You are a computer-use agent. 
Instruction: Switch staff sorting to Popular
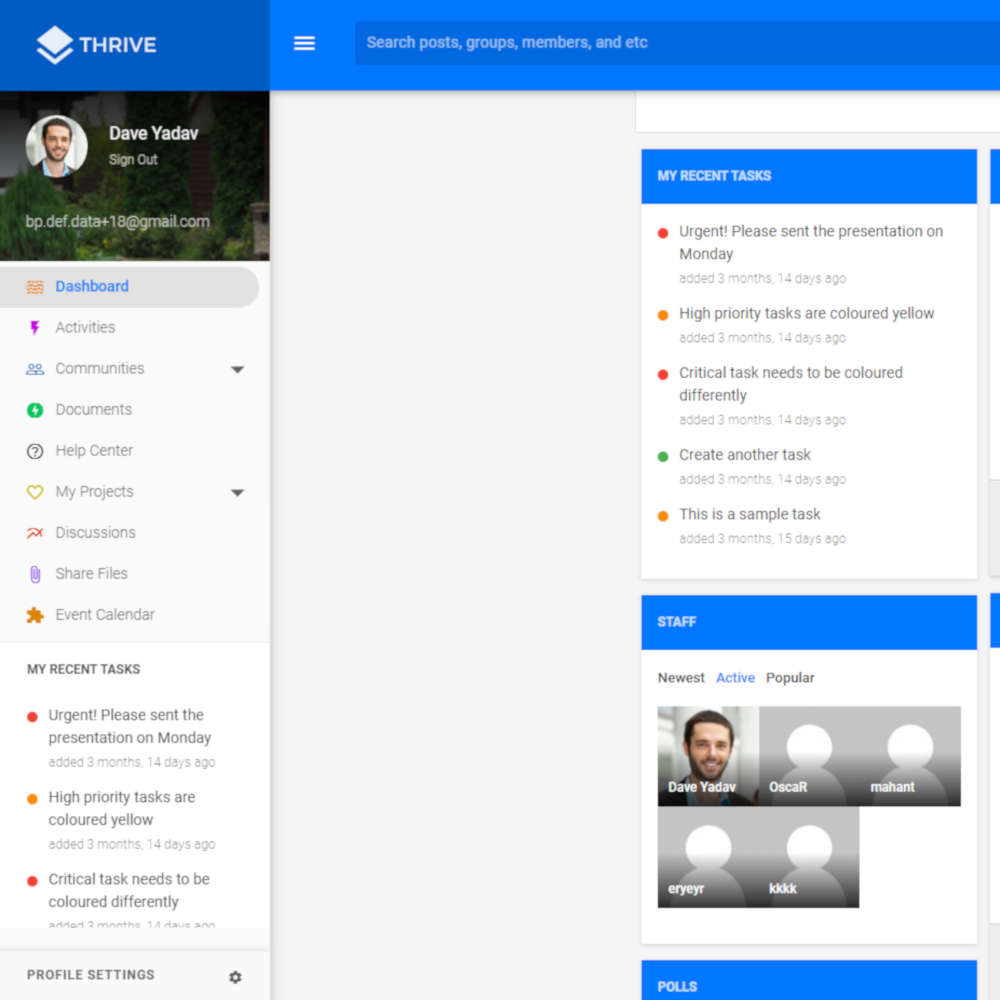(790, 677)
